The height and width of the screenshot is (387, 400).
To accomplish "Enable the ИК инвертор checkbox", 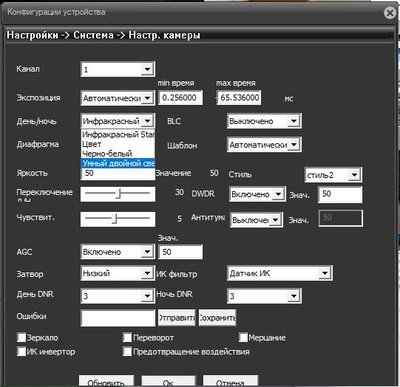I will [x=22, y=351].
